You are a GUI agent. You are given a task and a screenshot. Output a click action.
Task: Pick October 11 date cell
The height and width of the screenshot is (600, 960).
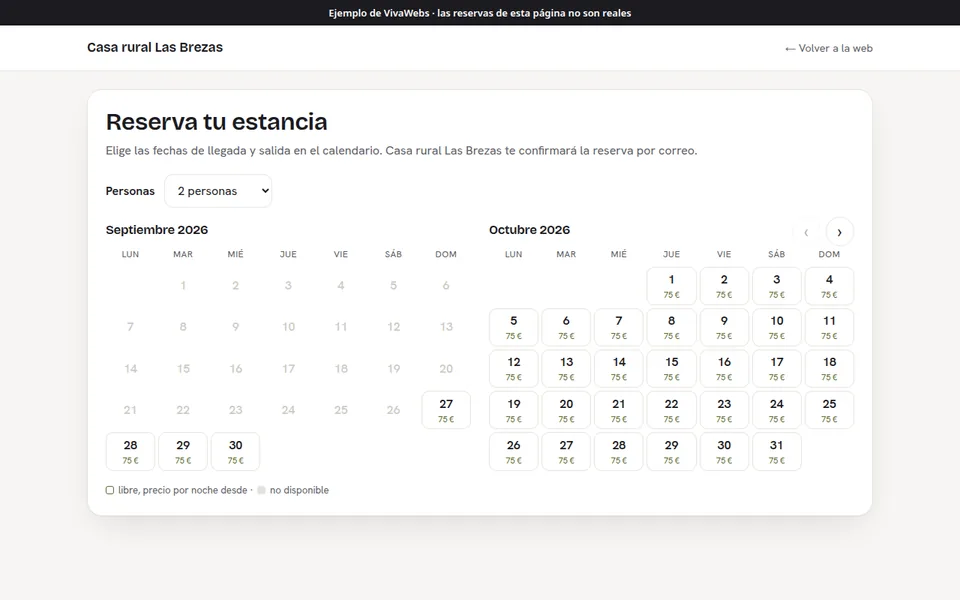[x=830, y=328]
